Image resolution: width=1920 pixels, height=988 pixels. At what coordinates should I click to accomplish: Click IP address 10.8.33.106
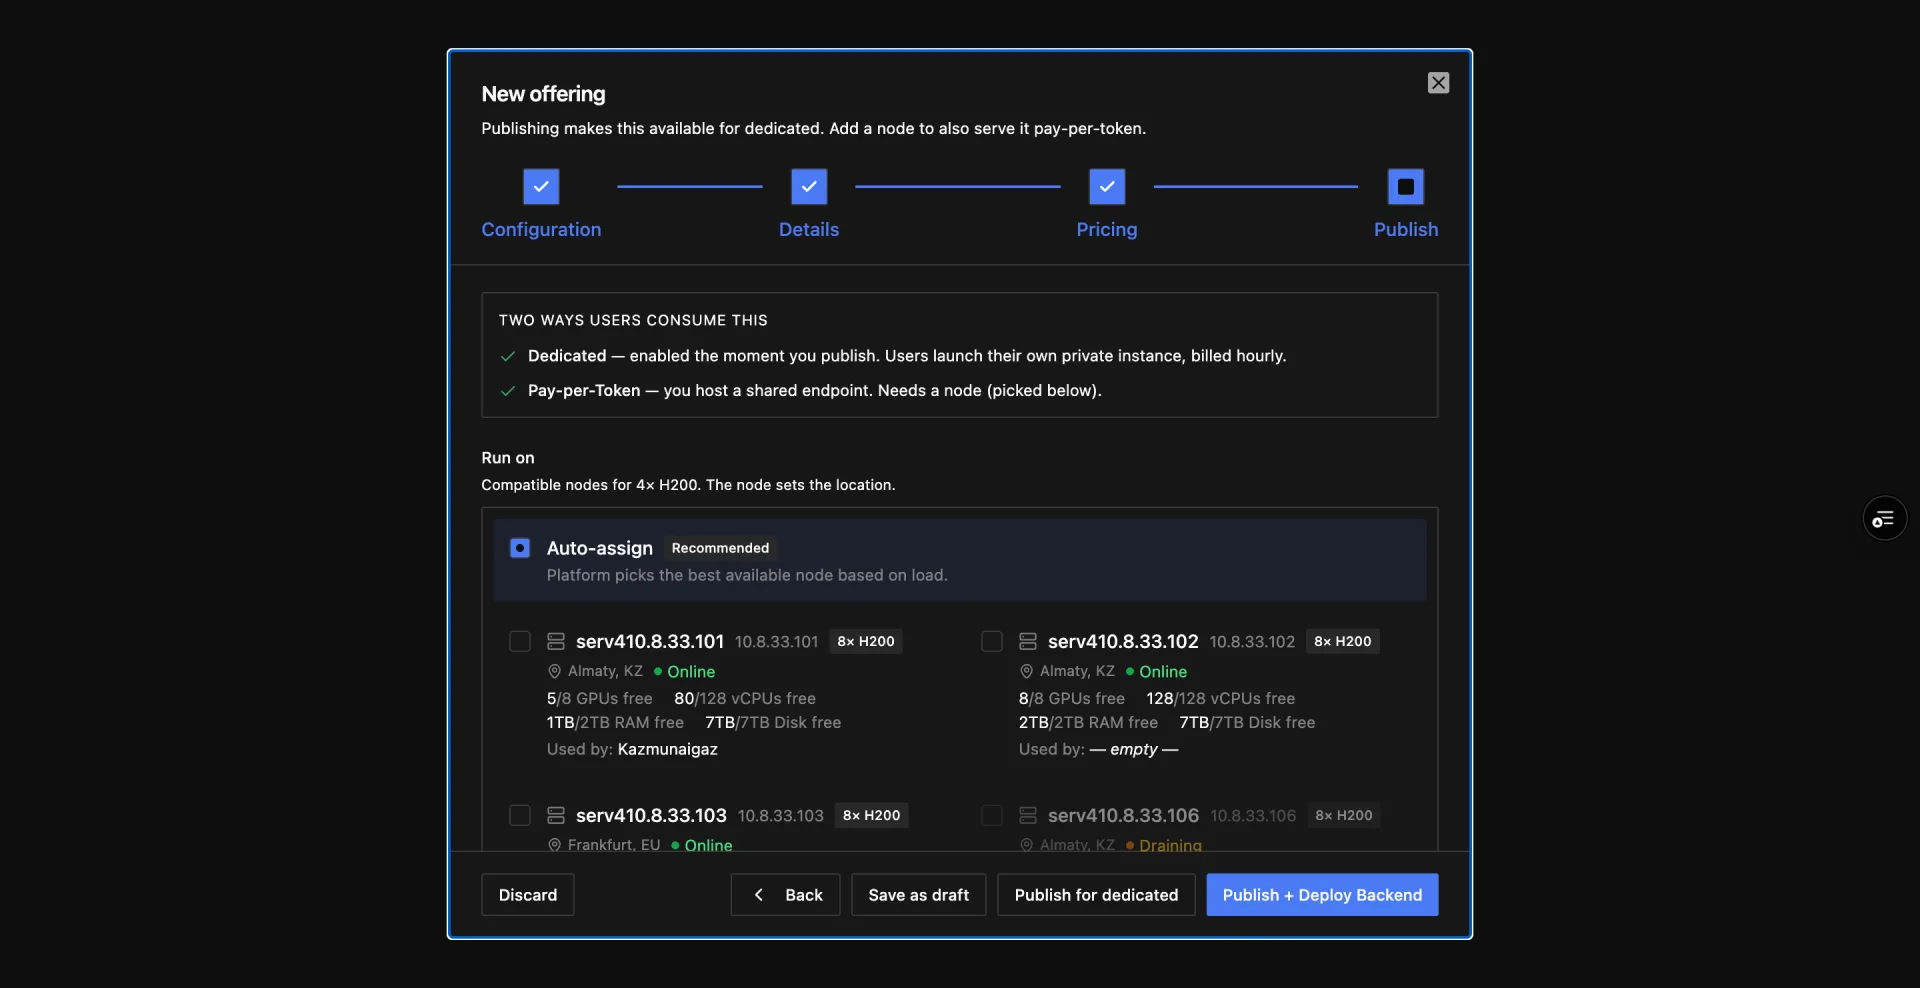[x=1253, y=816]
